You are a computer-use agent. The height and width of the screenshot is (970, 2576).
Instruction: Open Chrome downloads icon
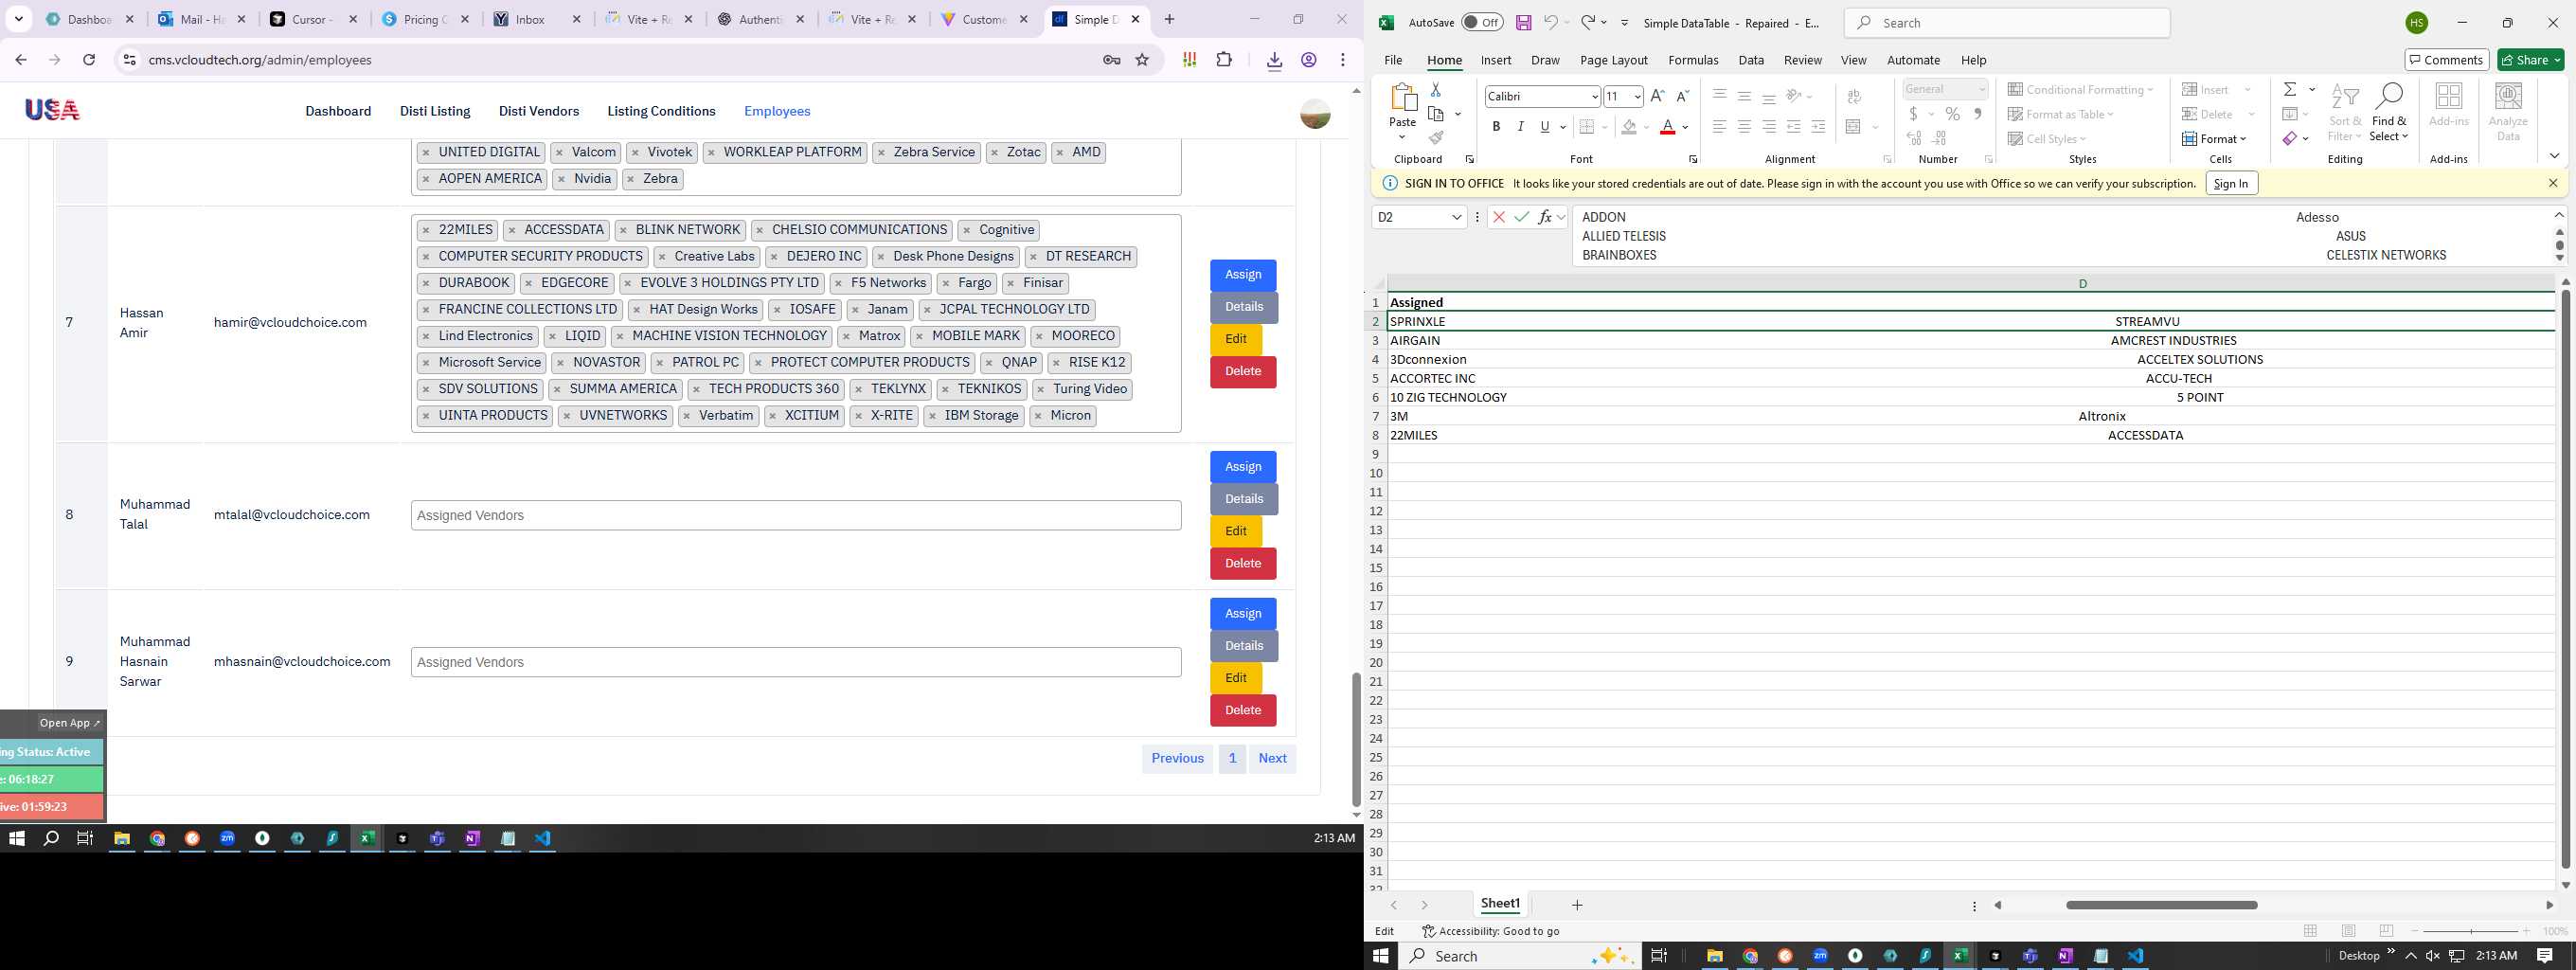[1274, 60]
